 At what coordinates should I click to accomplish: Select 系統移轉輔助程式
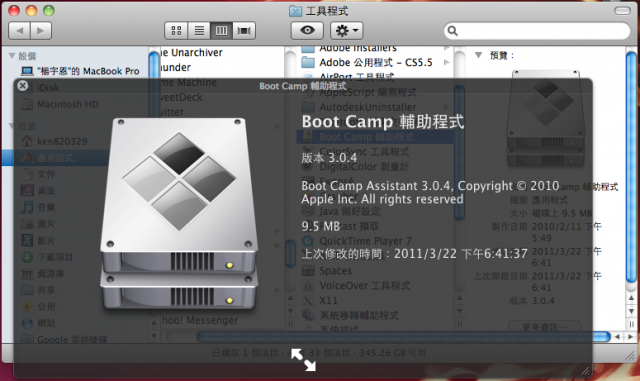click(350, 315)
